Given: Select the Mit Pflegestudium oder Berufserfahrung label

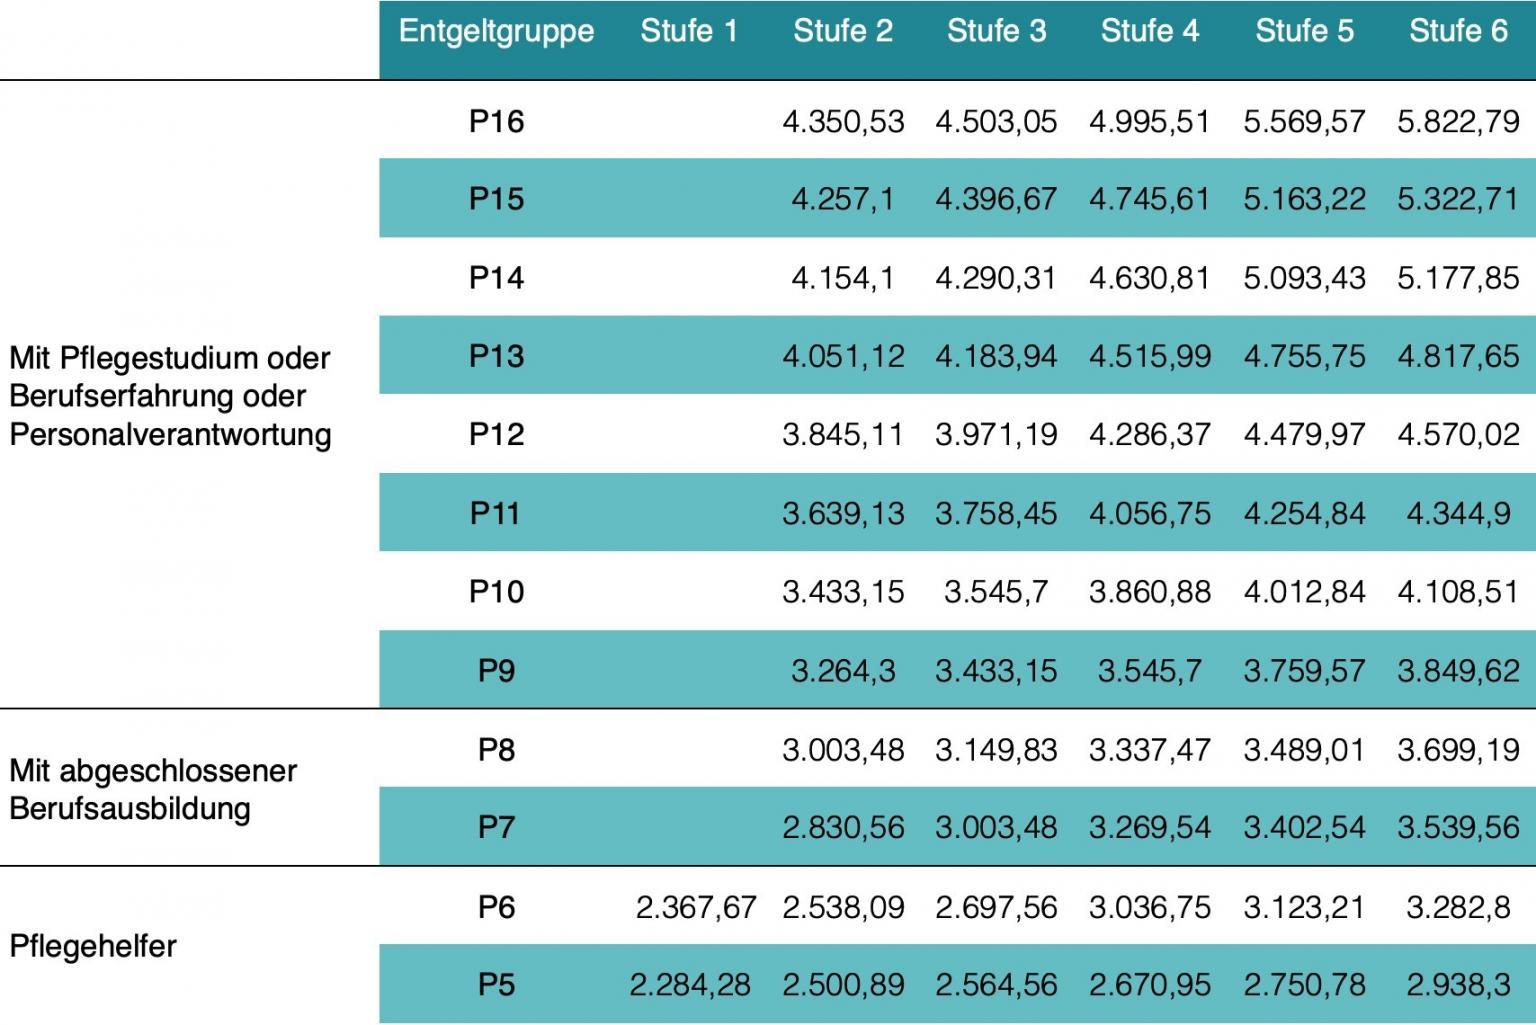Looking at the screenshot, I should click(170, 396).
